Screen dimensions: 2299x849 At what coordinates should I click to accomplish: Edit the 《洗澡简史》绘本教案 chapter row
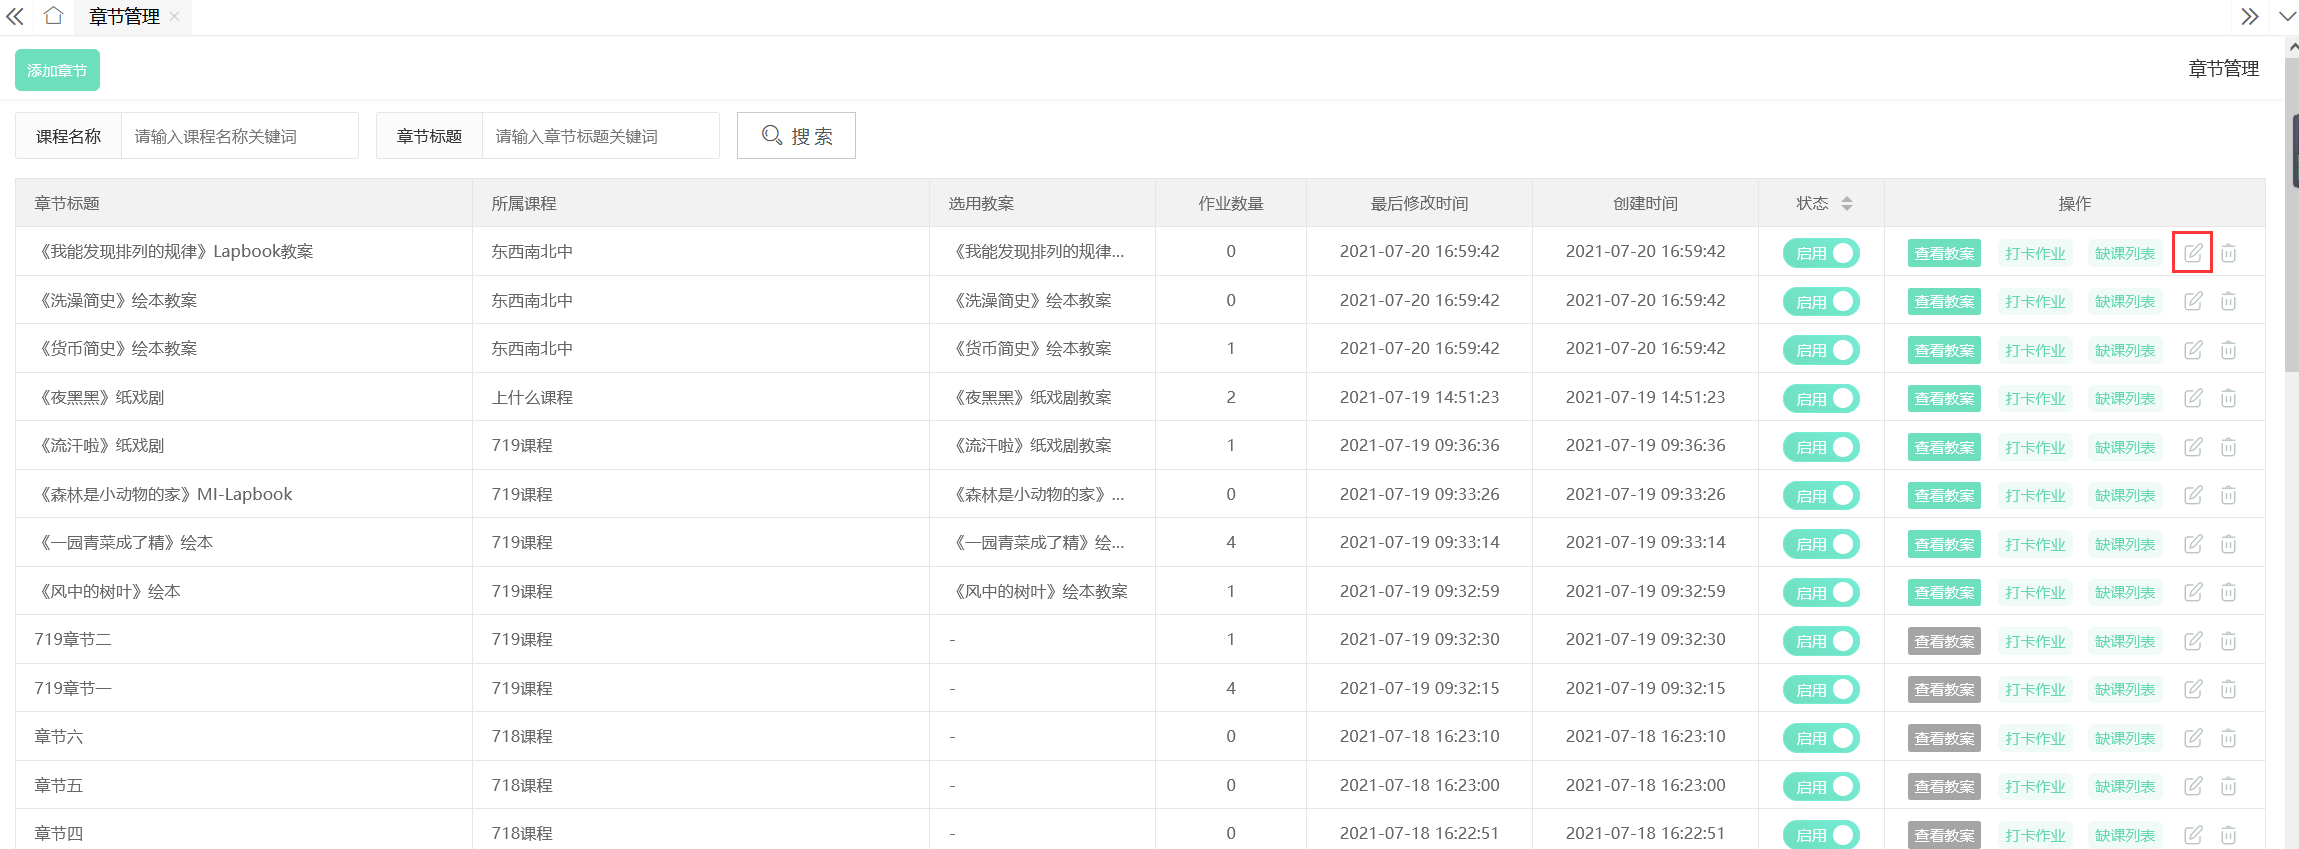click(x=2193, y=301)
